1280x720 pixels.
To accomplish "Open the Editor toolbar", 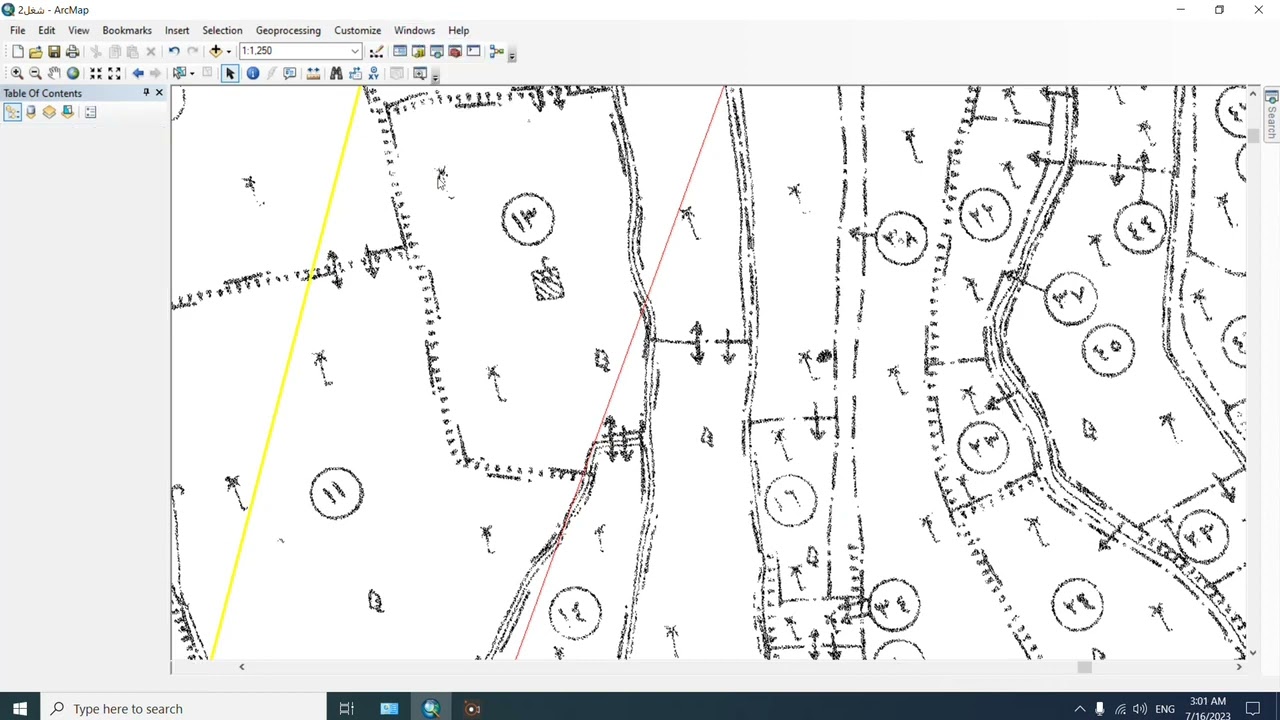I will pyautogui.click(x=376, y=51).
